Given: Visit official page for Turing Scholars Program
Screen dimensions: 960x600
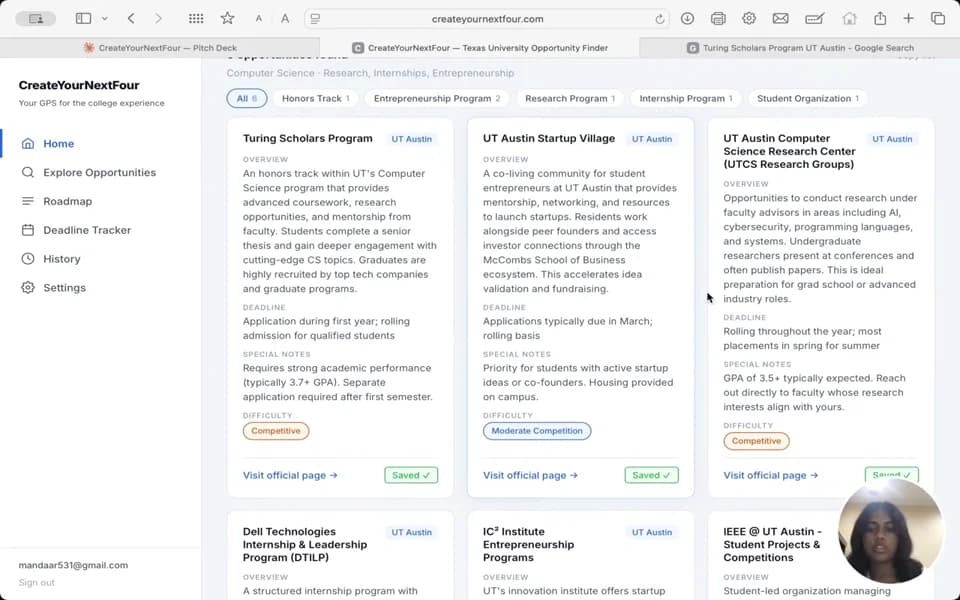Looking at the screenshot, I should (290, 475).
